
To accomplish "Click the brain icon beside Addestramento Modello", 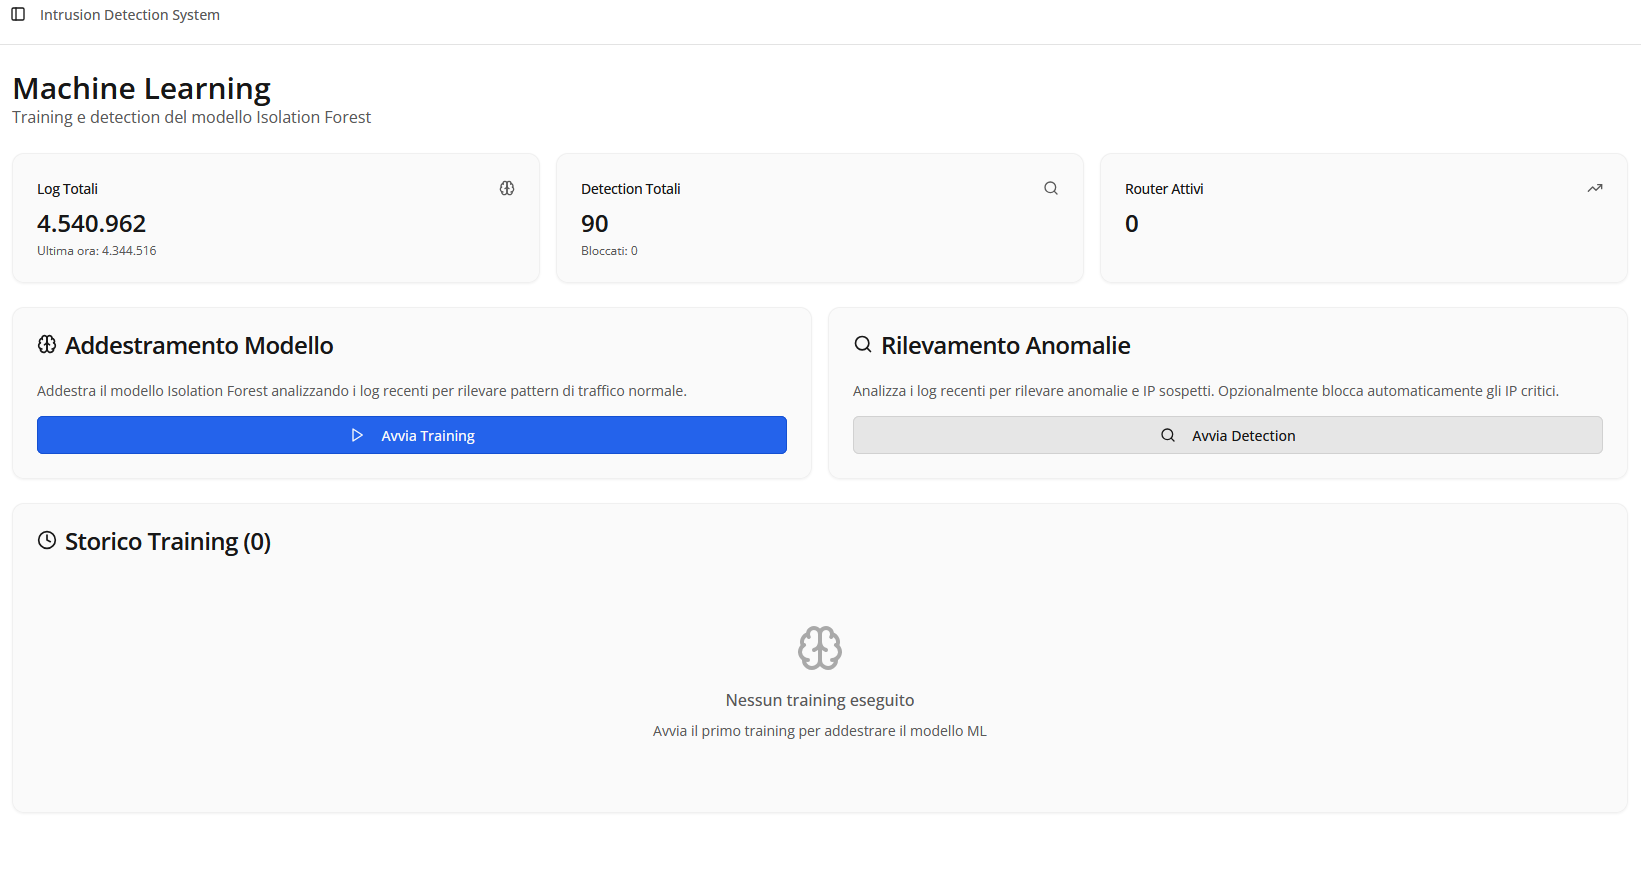I will point(47,345).
